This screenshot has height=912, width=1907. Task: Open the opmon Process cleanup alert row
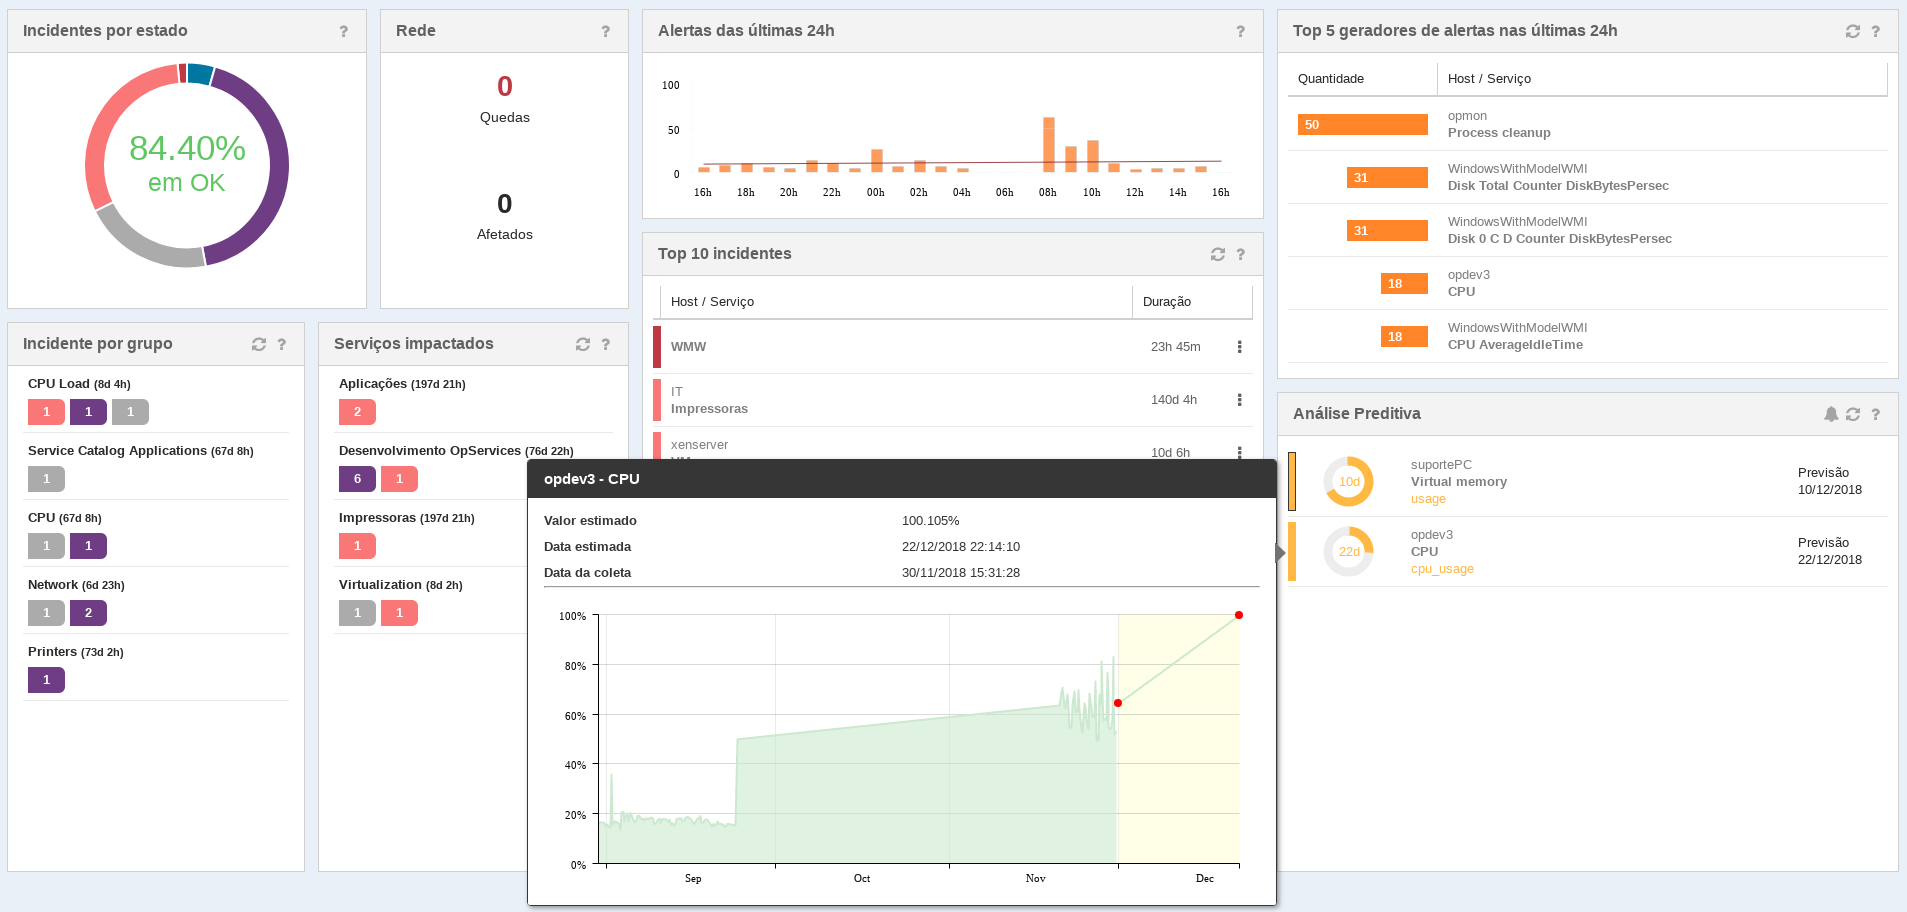click(1587, 124)
